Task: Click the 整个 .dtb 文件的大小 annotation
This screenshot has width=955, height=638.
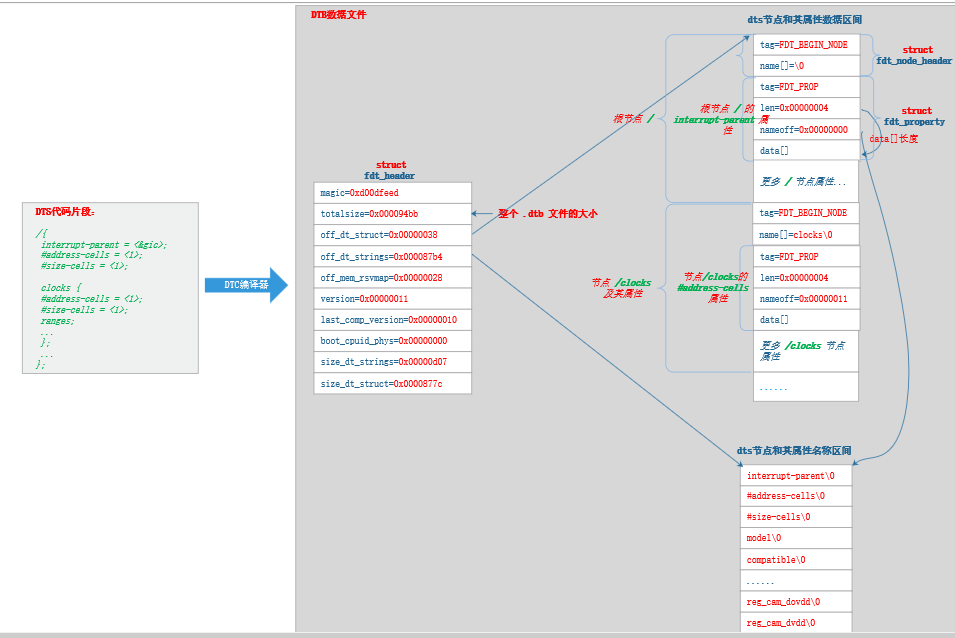Action: coord(548,214)
